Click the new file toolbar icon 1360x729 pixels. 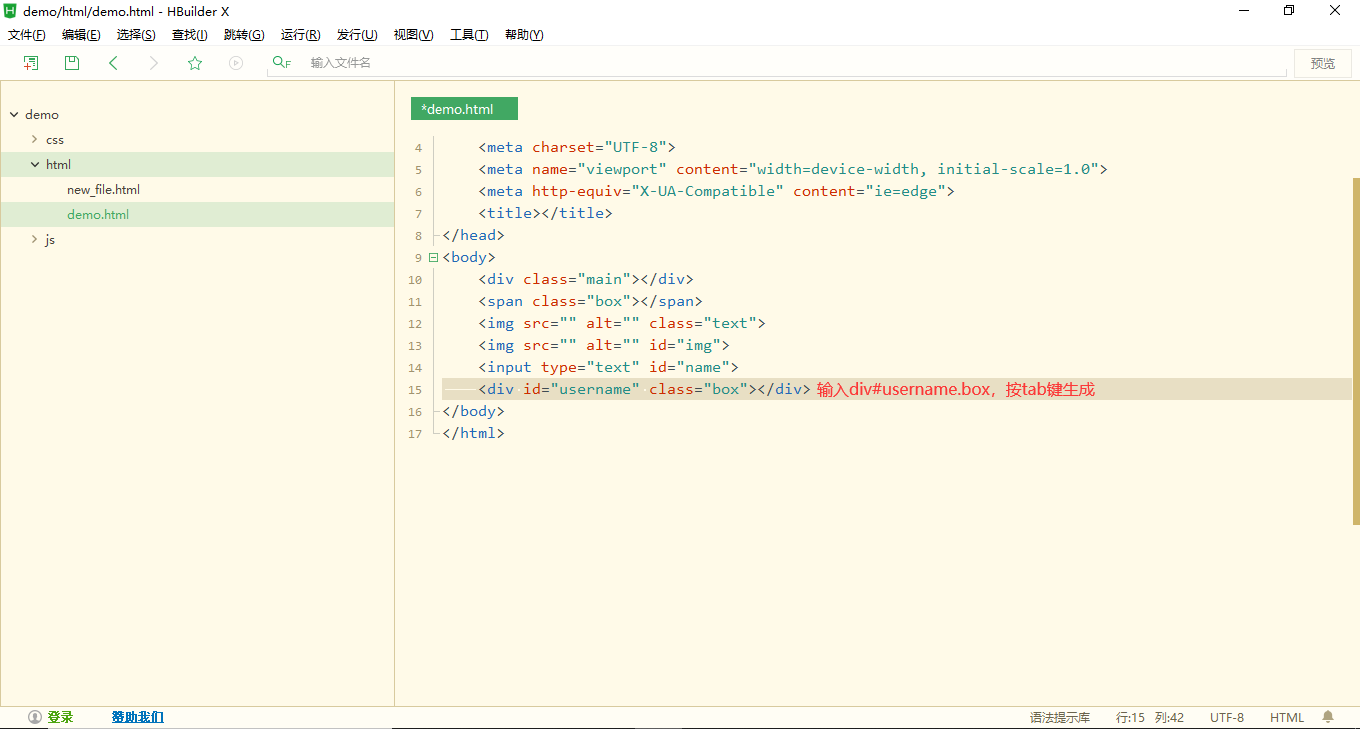[x=31, y=63]
